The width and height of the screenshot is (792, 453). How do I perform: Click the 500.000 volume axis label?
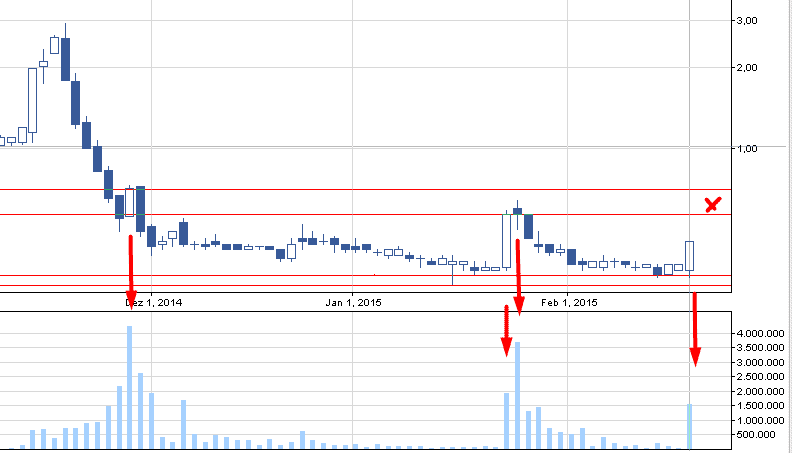[760, 435]
